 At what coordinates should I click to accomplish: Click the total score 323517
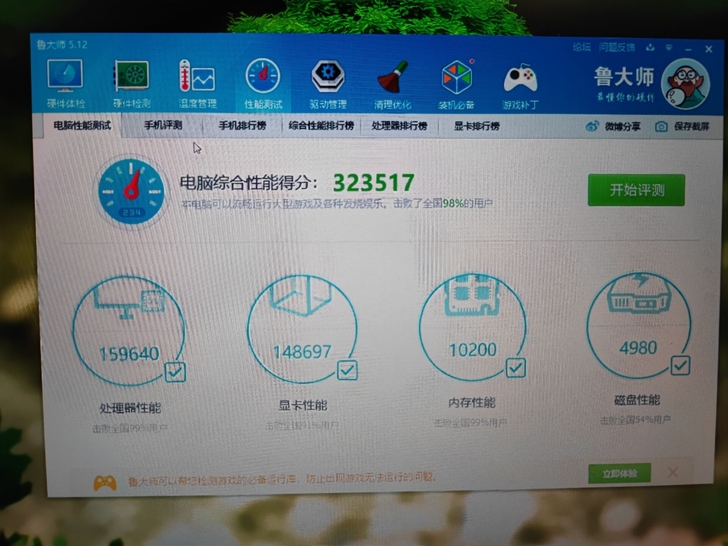(373, 182)
